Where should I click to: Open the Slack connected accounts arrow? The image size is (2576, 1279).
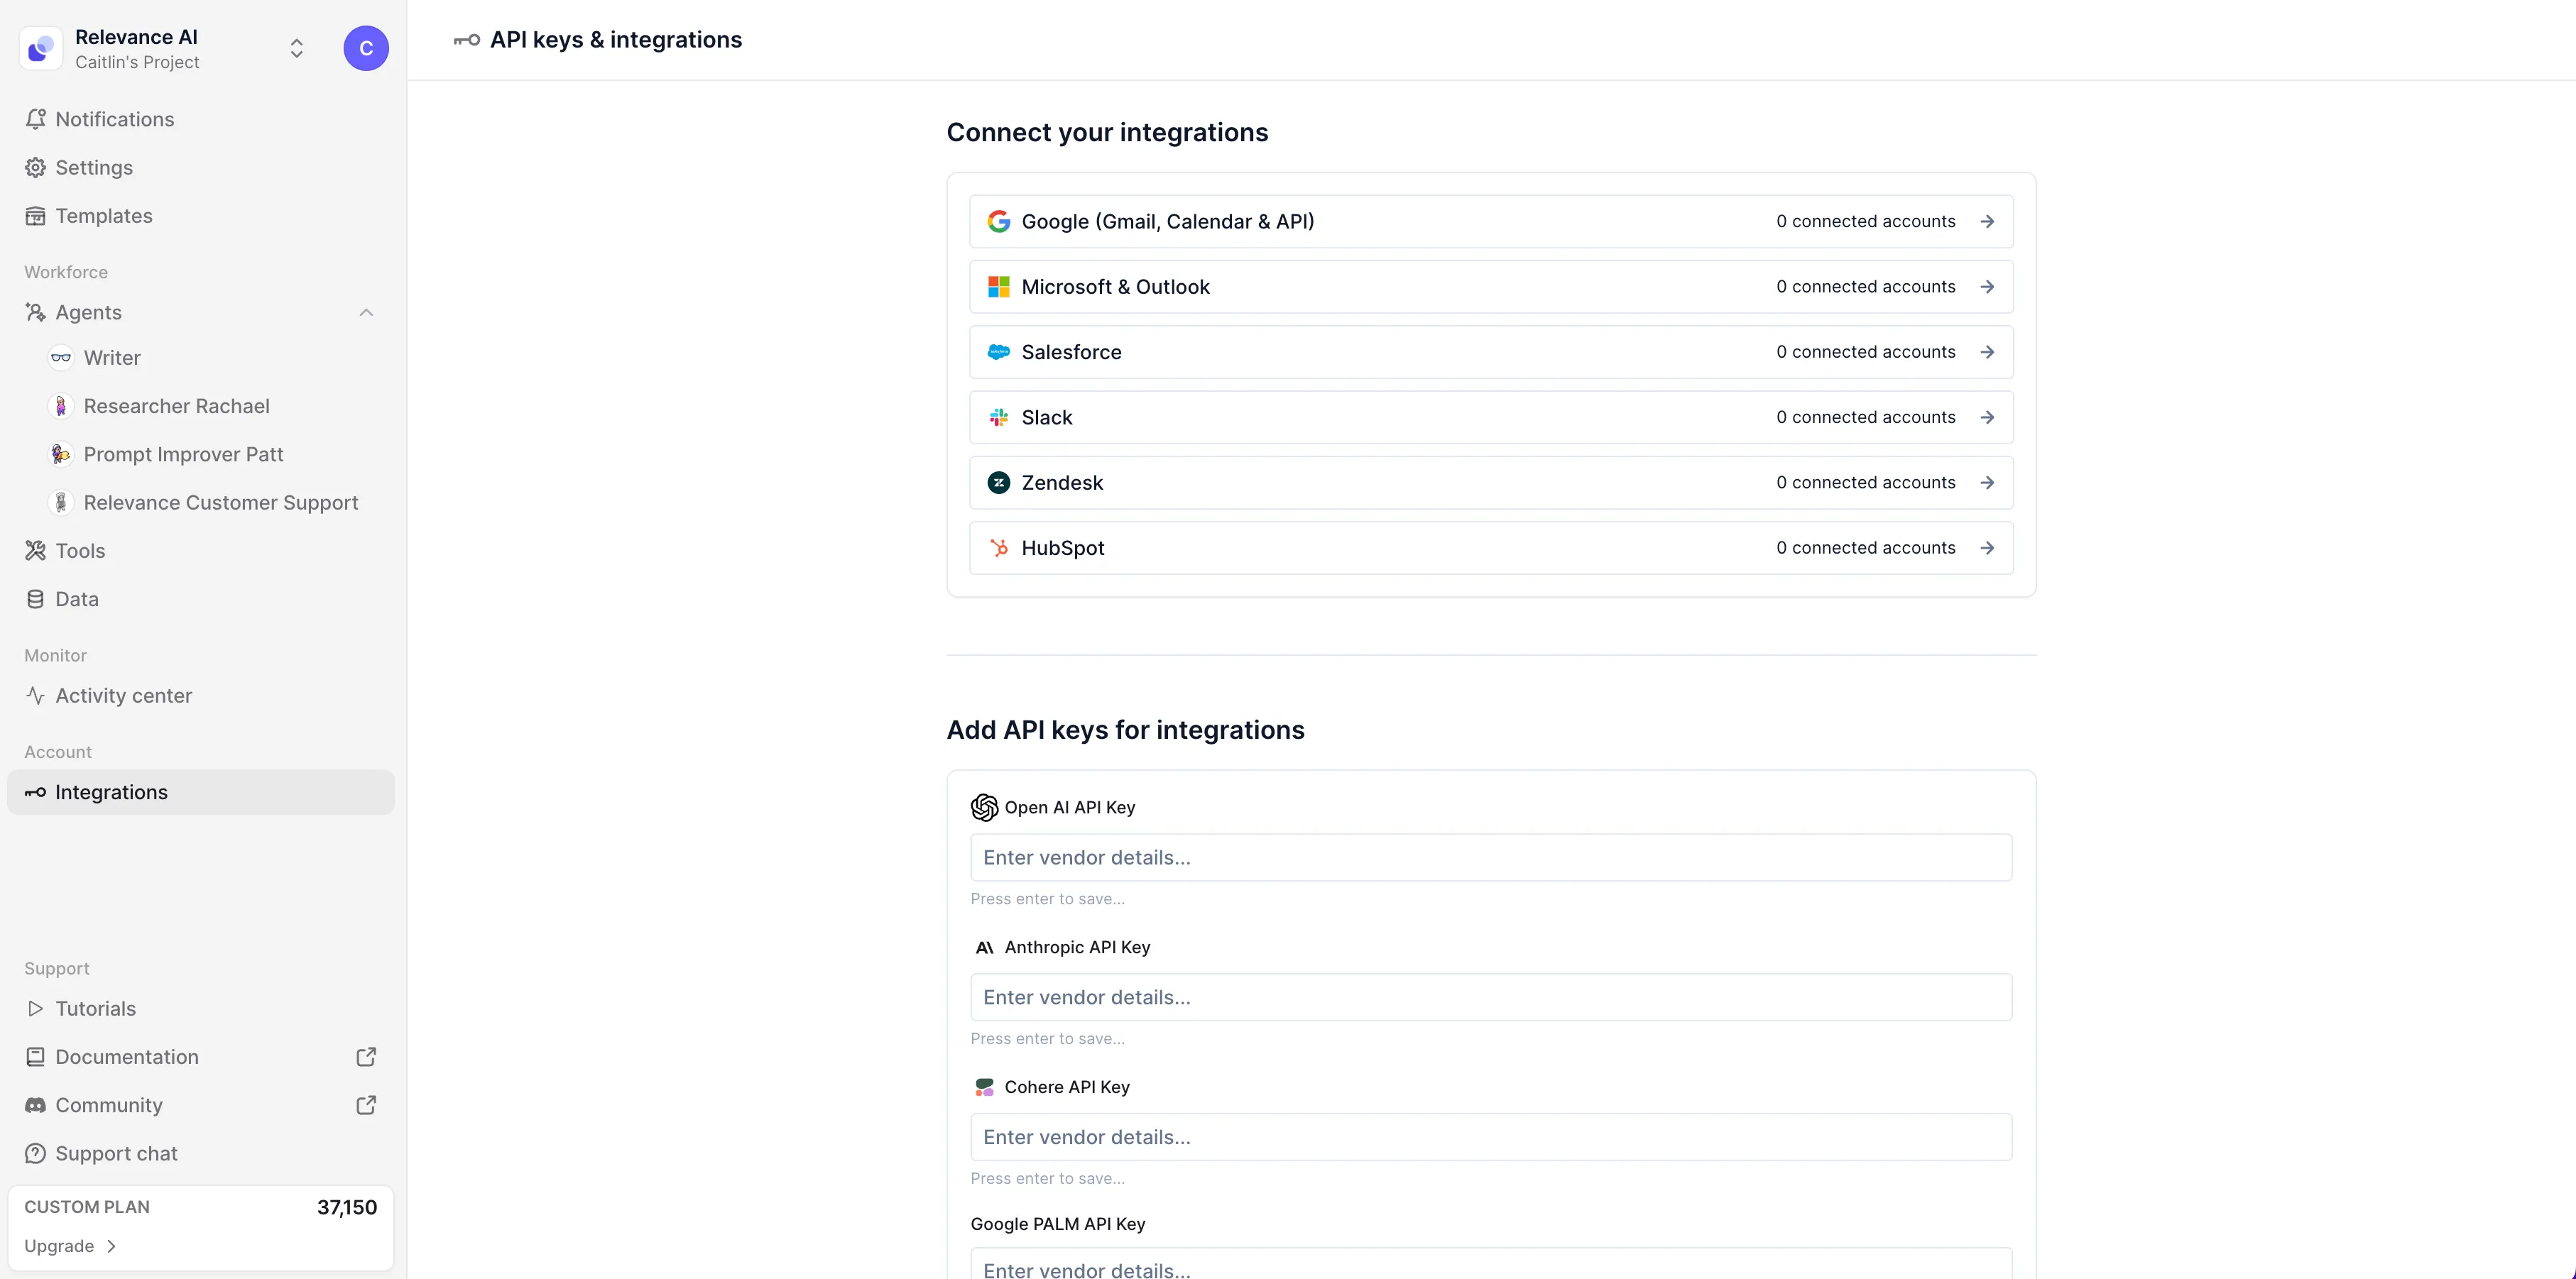(1987, 417)
